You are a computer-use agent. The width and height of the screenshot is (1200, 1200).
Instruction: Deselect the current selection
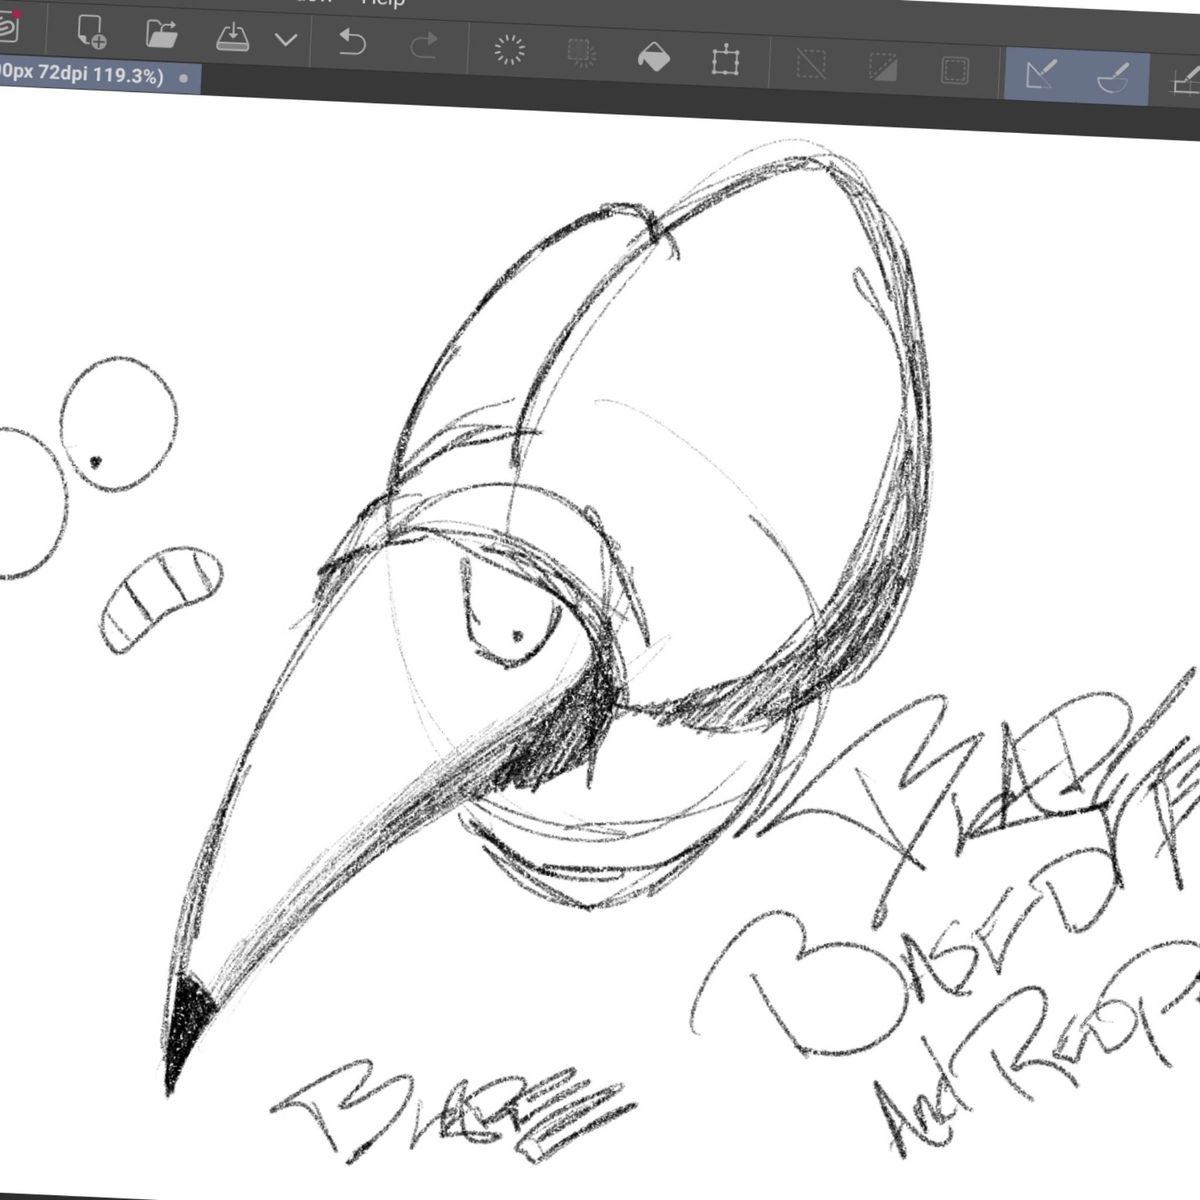(811, 65)
